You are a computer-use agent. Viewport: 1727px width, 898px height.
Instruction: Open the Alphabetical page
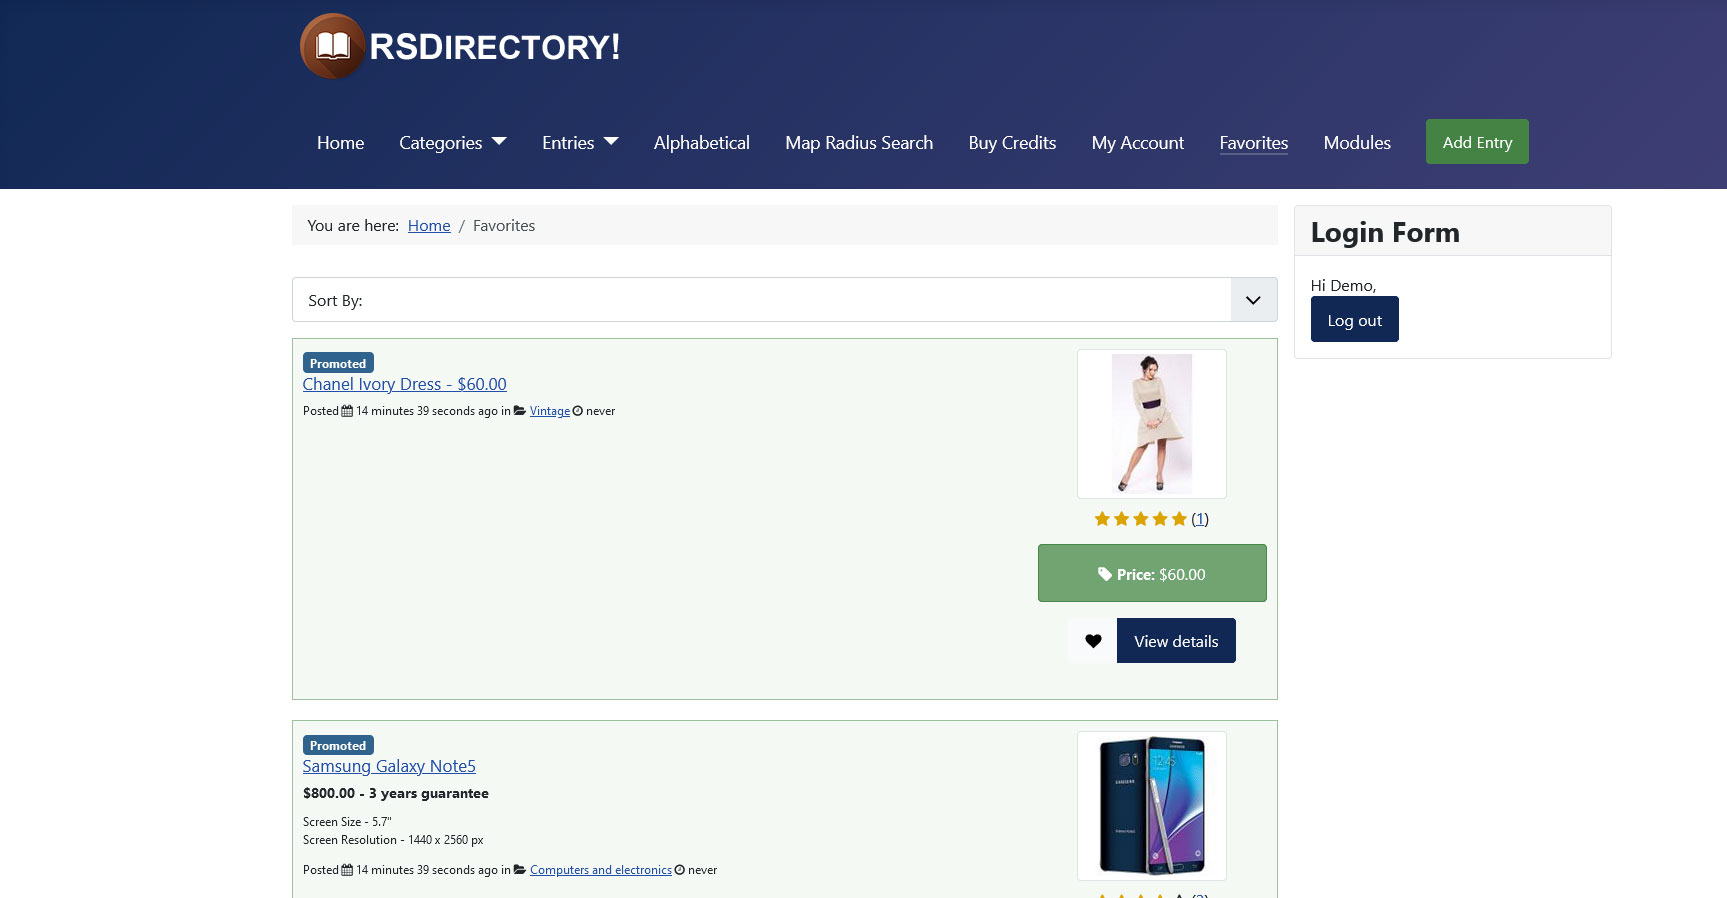click(x=702, y=143)
